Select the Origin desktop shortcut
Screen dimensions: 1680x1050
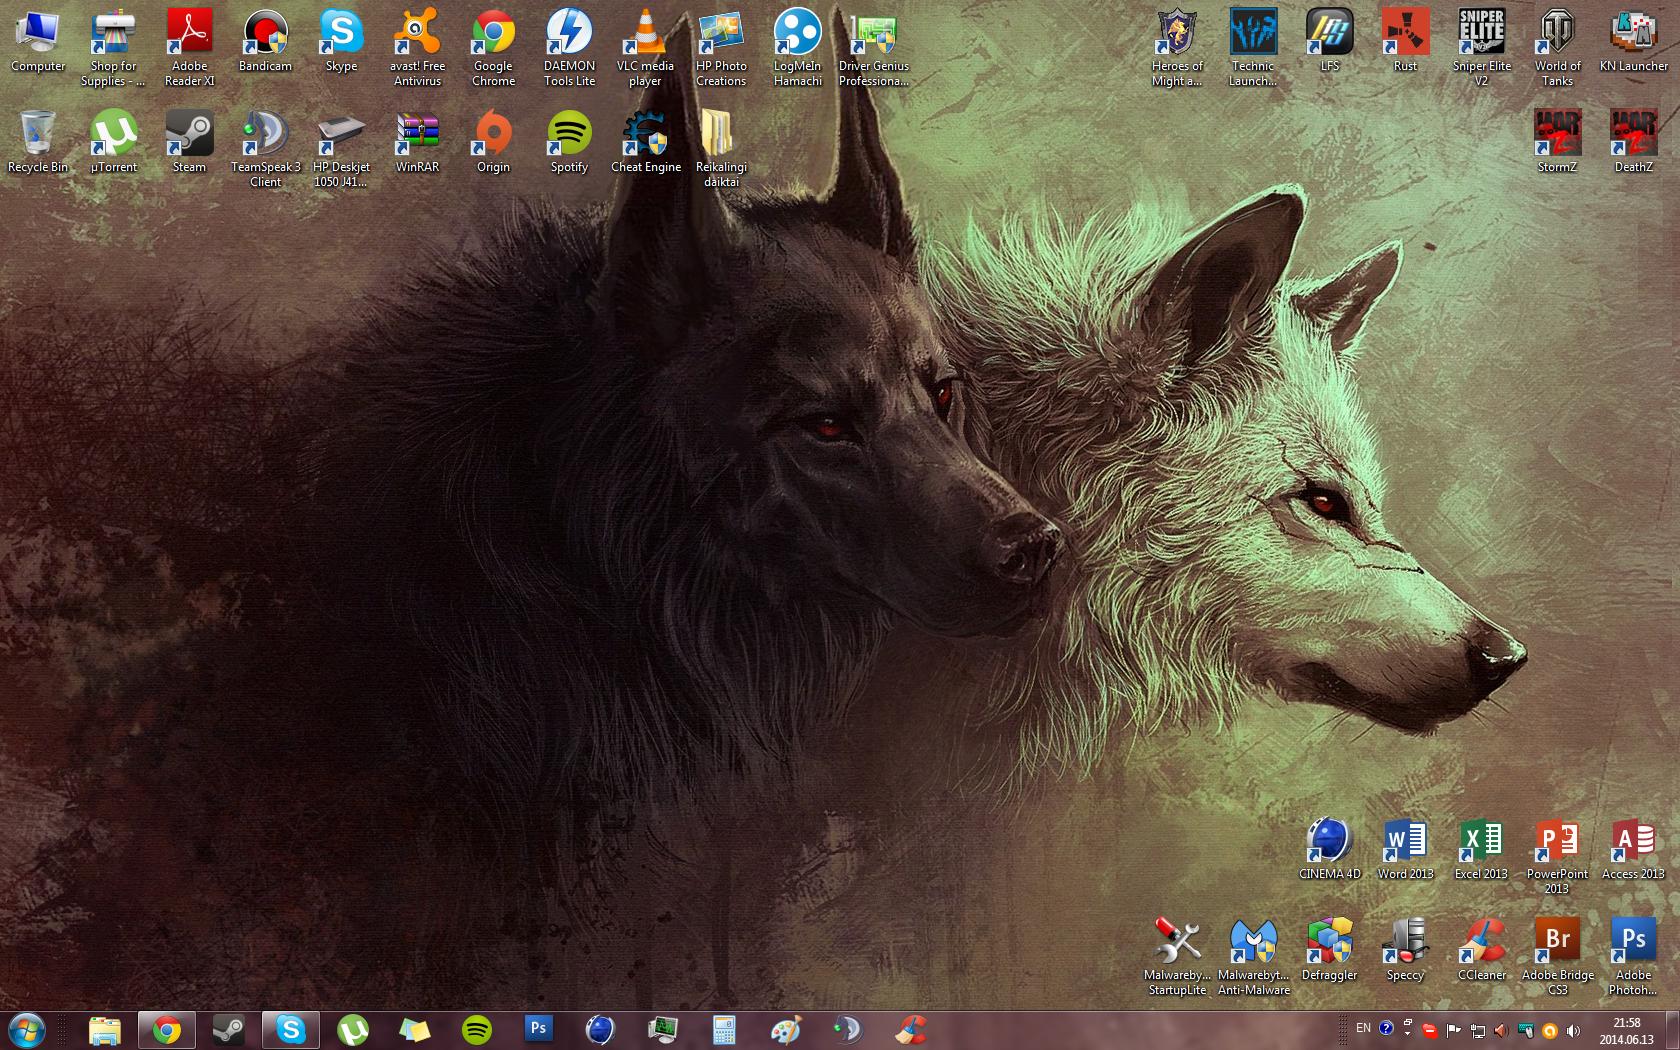click(494, 143)
